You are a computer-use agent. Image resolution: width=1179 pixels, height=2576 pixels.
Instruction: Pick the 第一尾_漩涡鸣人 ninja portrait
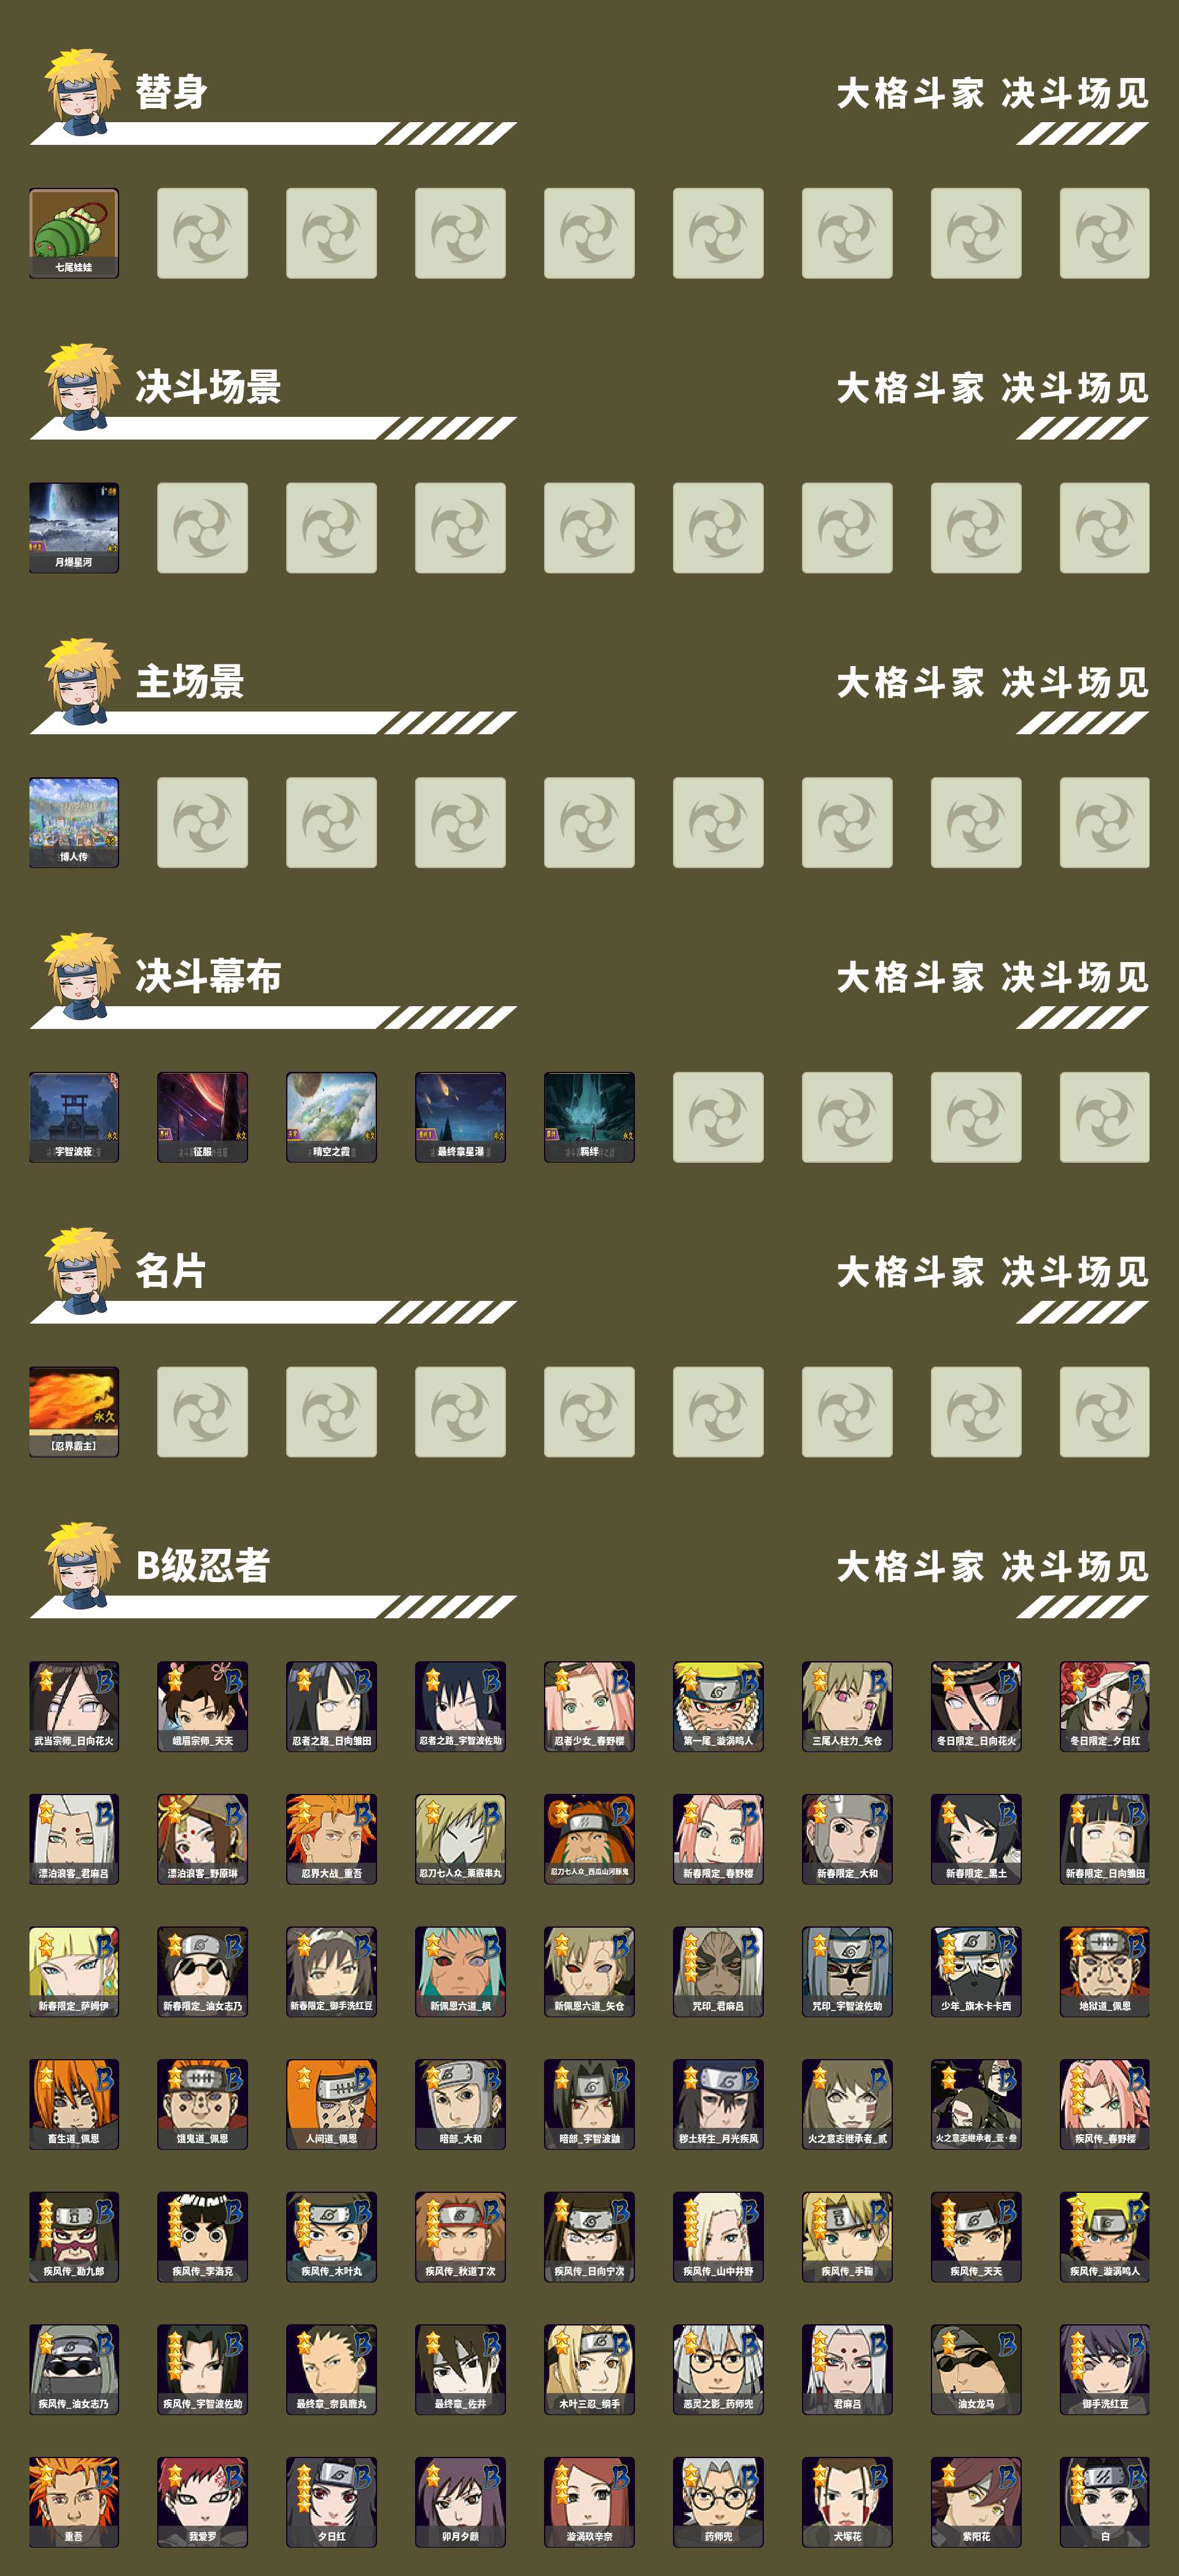click(718, 1706)
